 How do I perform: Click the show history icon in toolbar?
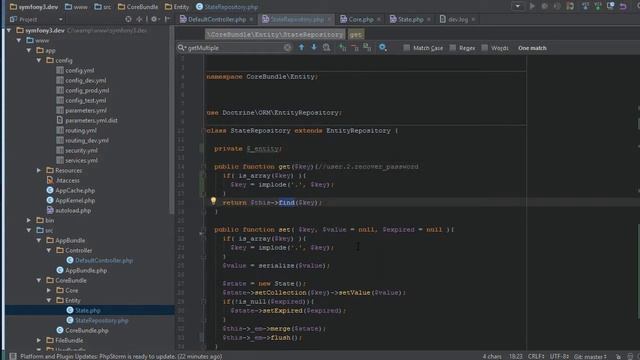[x=611, y=6]
